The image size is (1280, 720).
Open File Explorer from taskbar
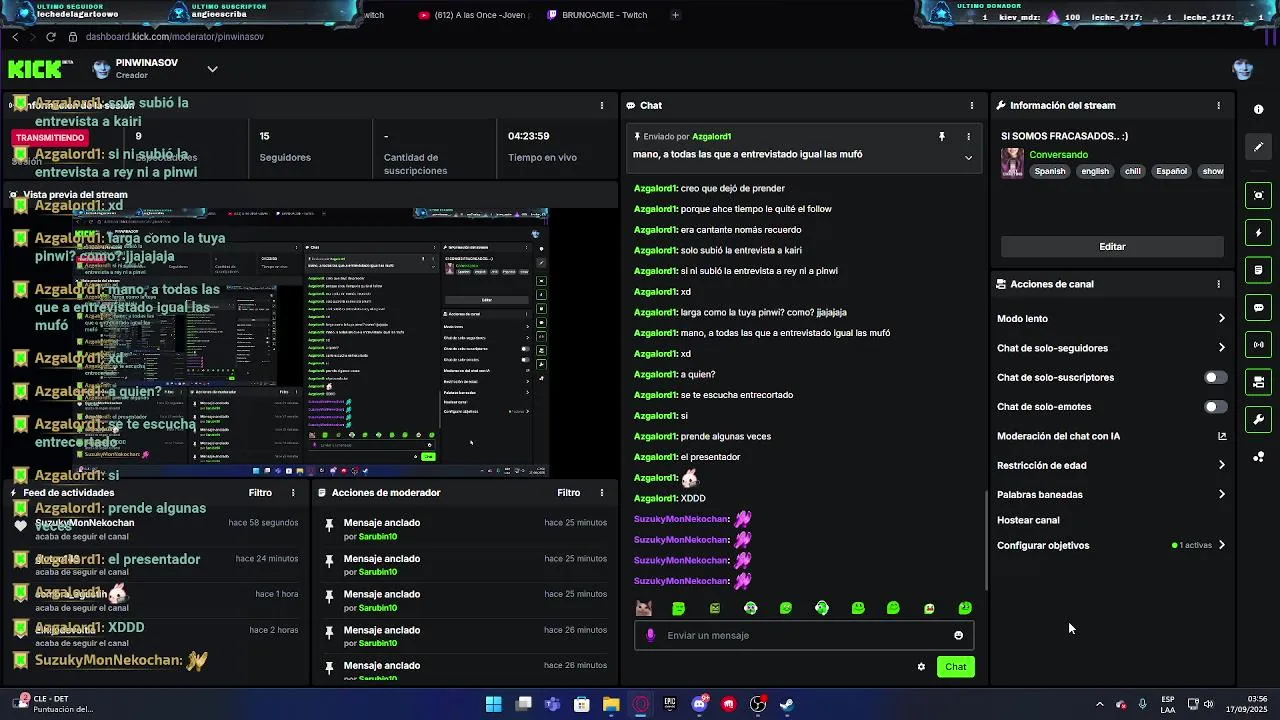(611, 704)
